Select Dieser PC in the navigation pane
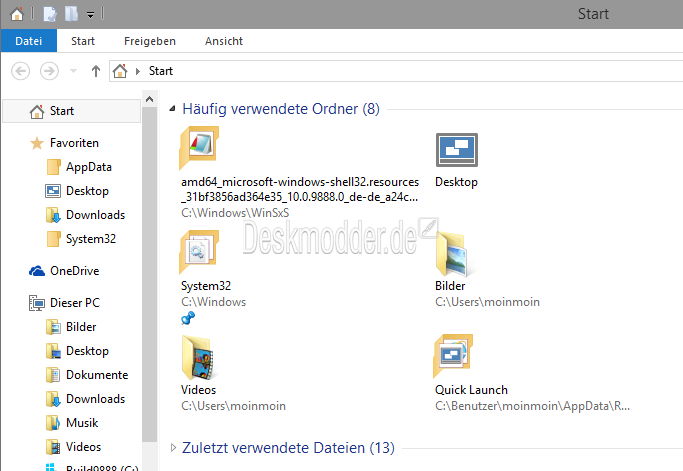 tap(75, 302)
